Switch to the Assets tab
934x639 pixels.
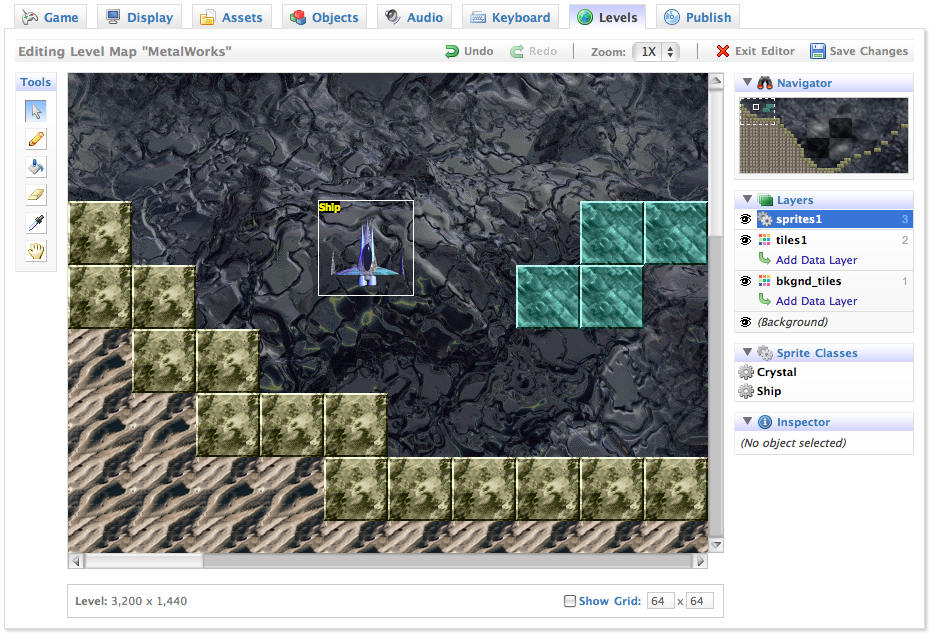[x=231, y=17]
